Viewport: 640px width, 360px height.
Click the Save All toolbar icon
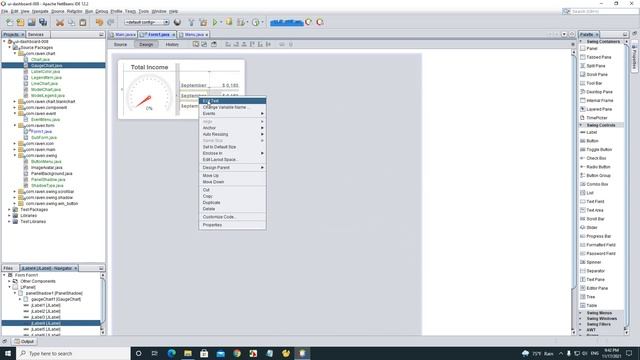(43, 22)
